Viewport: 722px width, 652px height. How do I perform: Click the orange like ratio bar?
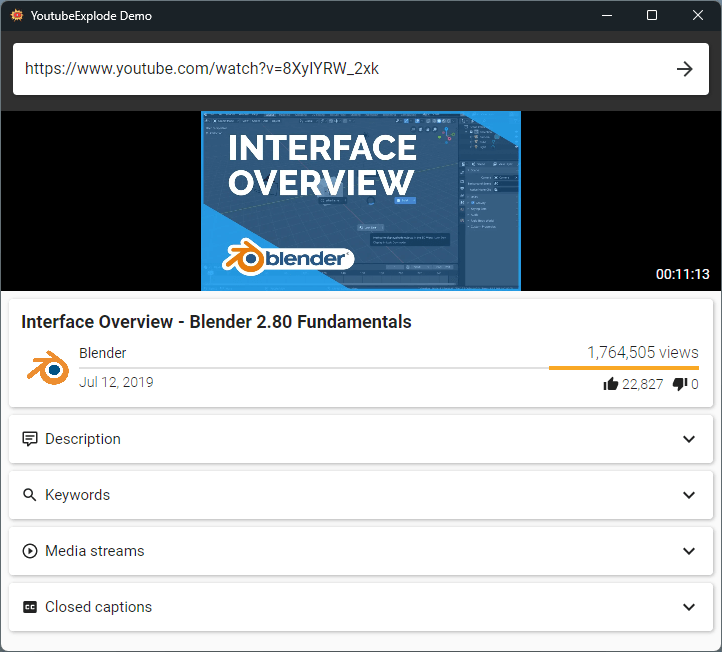click(623, 368)
